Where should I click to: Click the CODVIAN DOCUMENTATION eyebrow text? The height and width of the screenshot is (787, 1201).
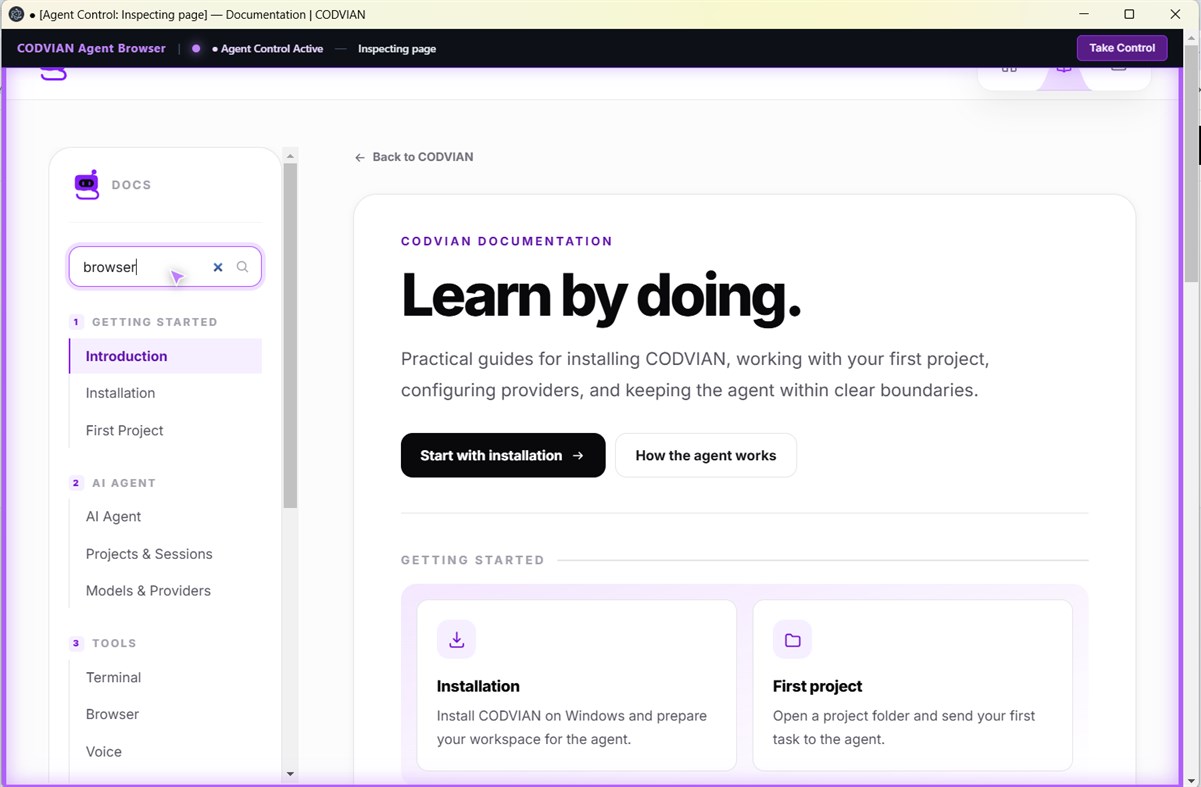507,241
